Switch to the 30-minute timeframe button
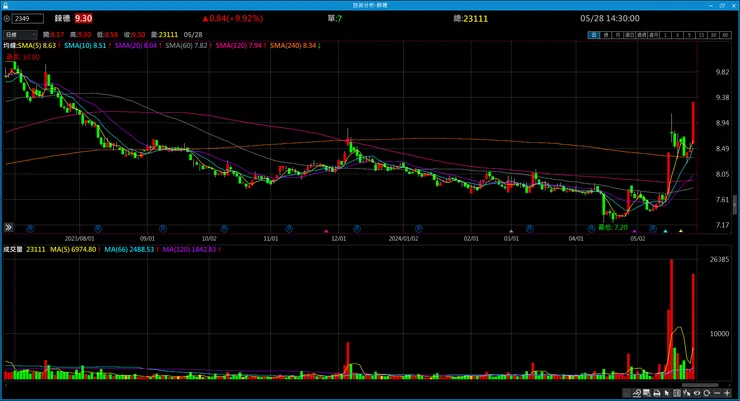This screenshot has width=740, height=401. click(713, 35)
